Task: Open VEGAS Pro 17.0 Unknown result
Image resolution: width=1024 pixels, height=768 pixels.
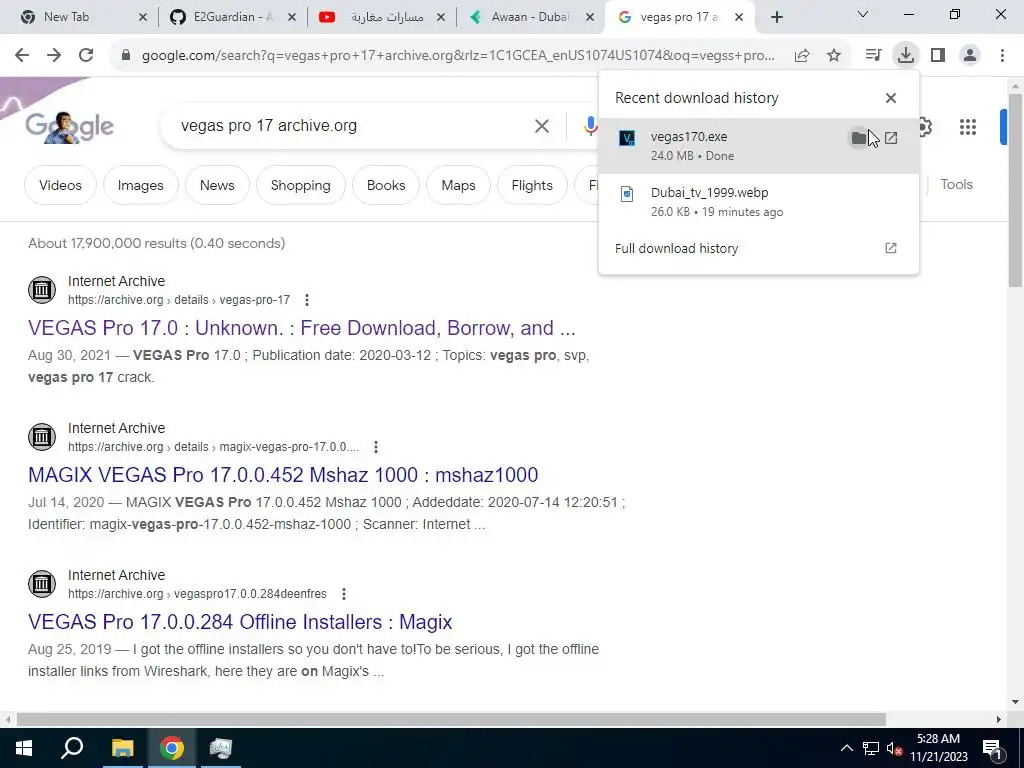Action: [x=302, y=328]
